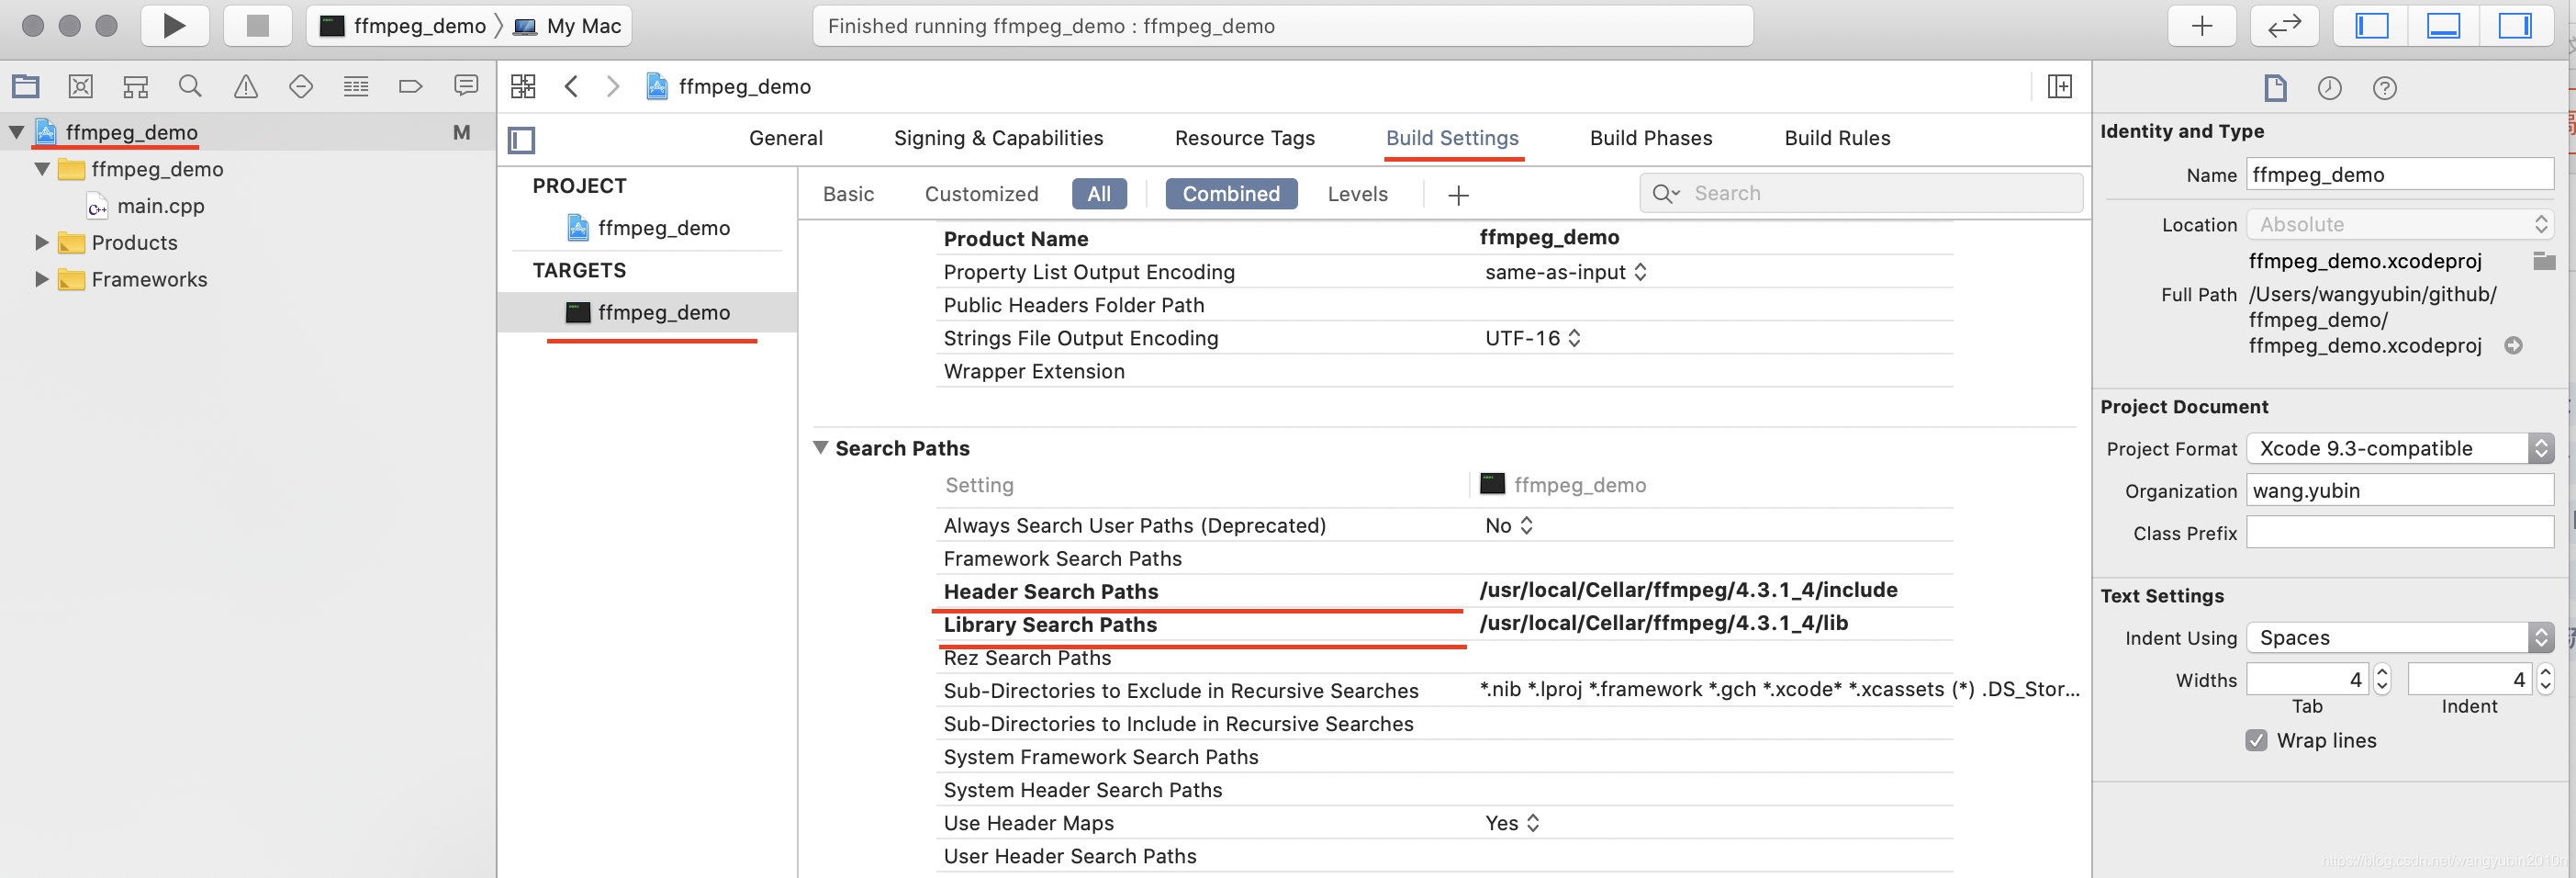Click the Class Prefix field

(2400, 532)
